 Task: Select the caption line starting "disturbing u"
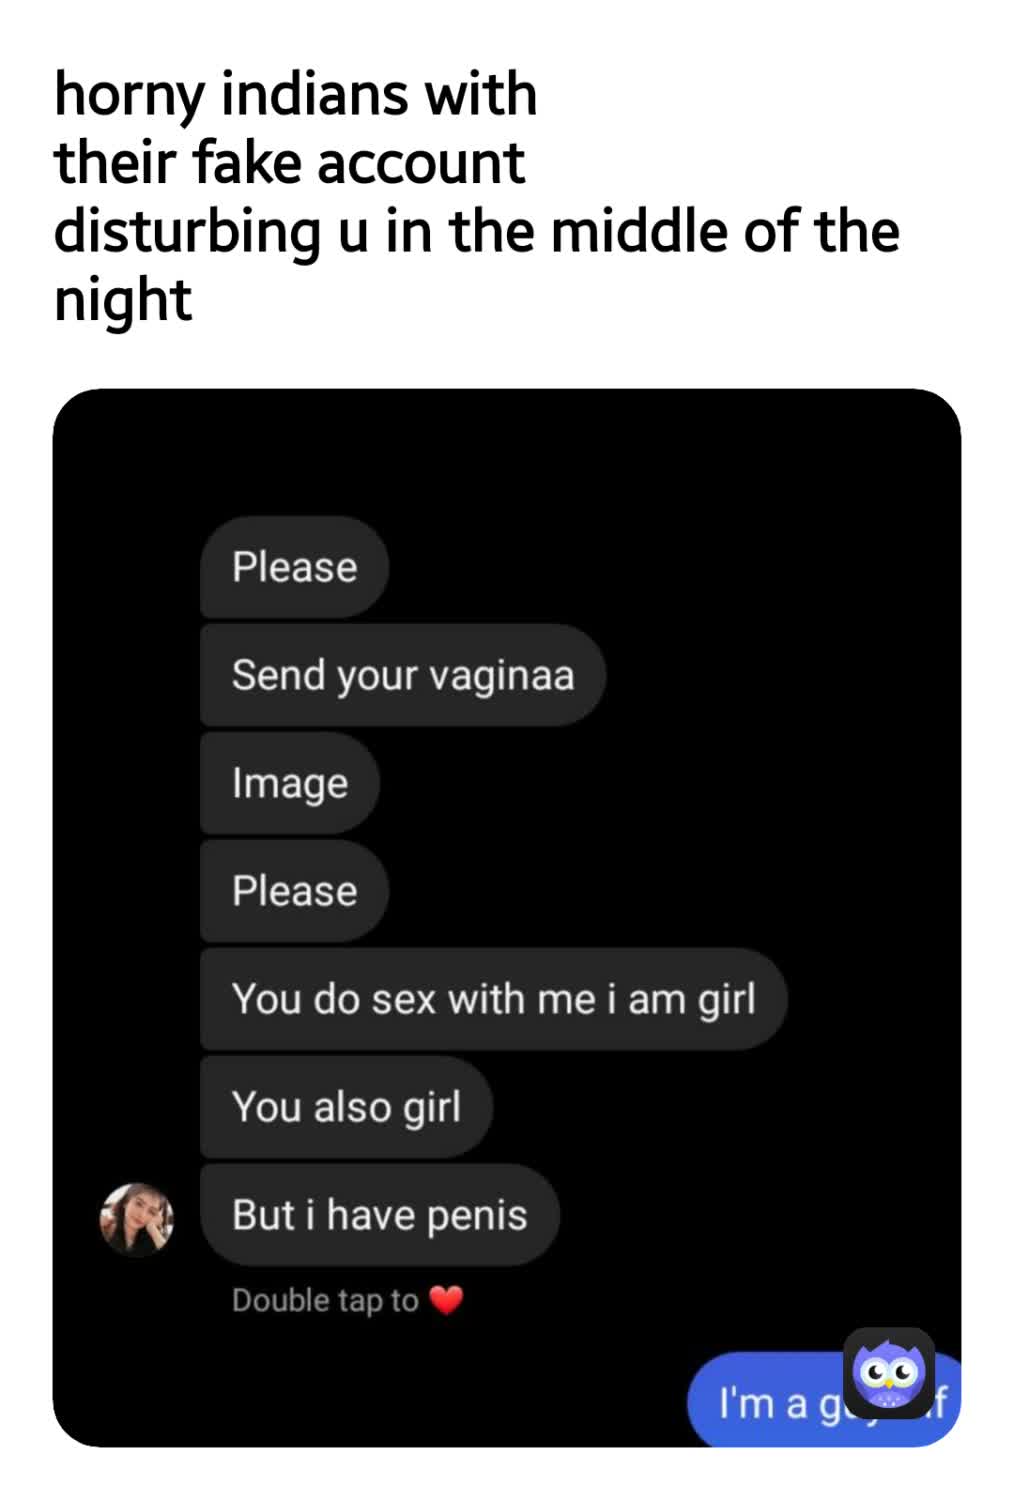476,231
